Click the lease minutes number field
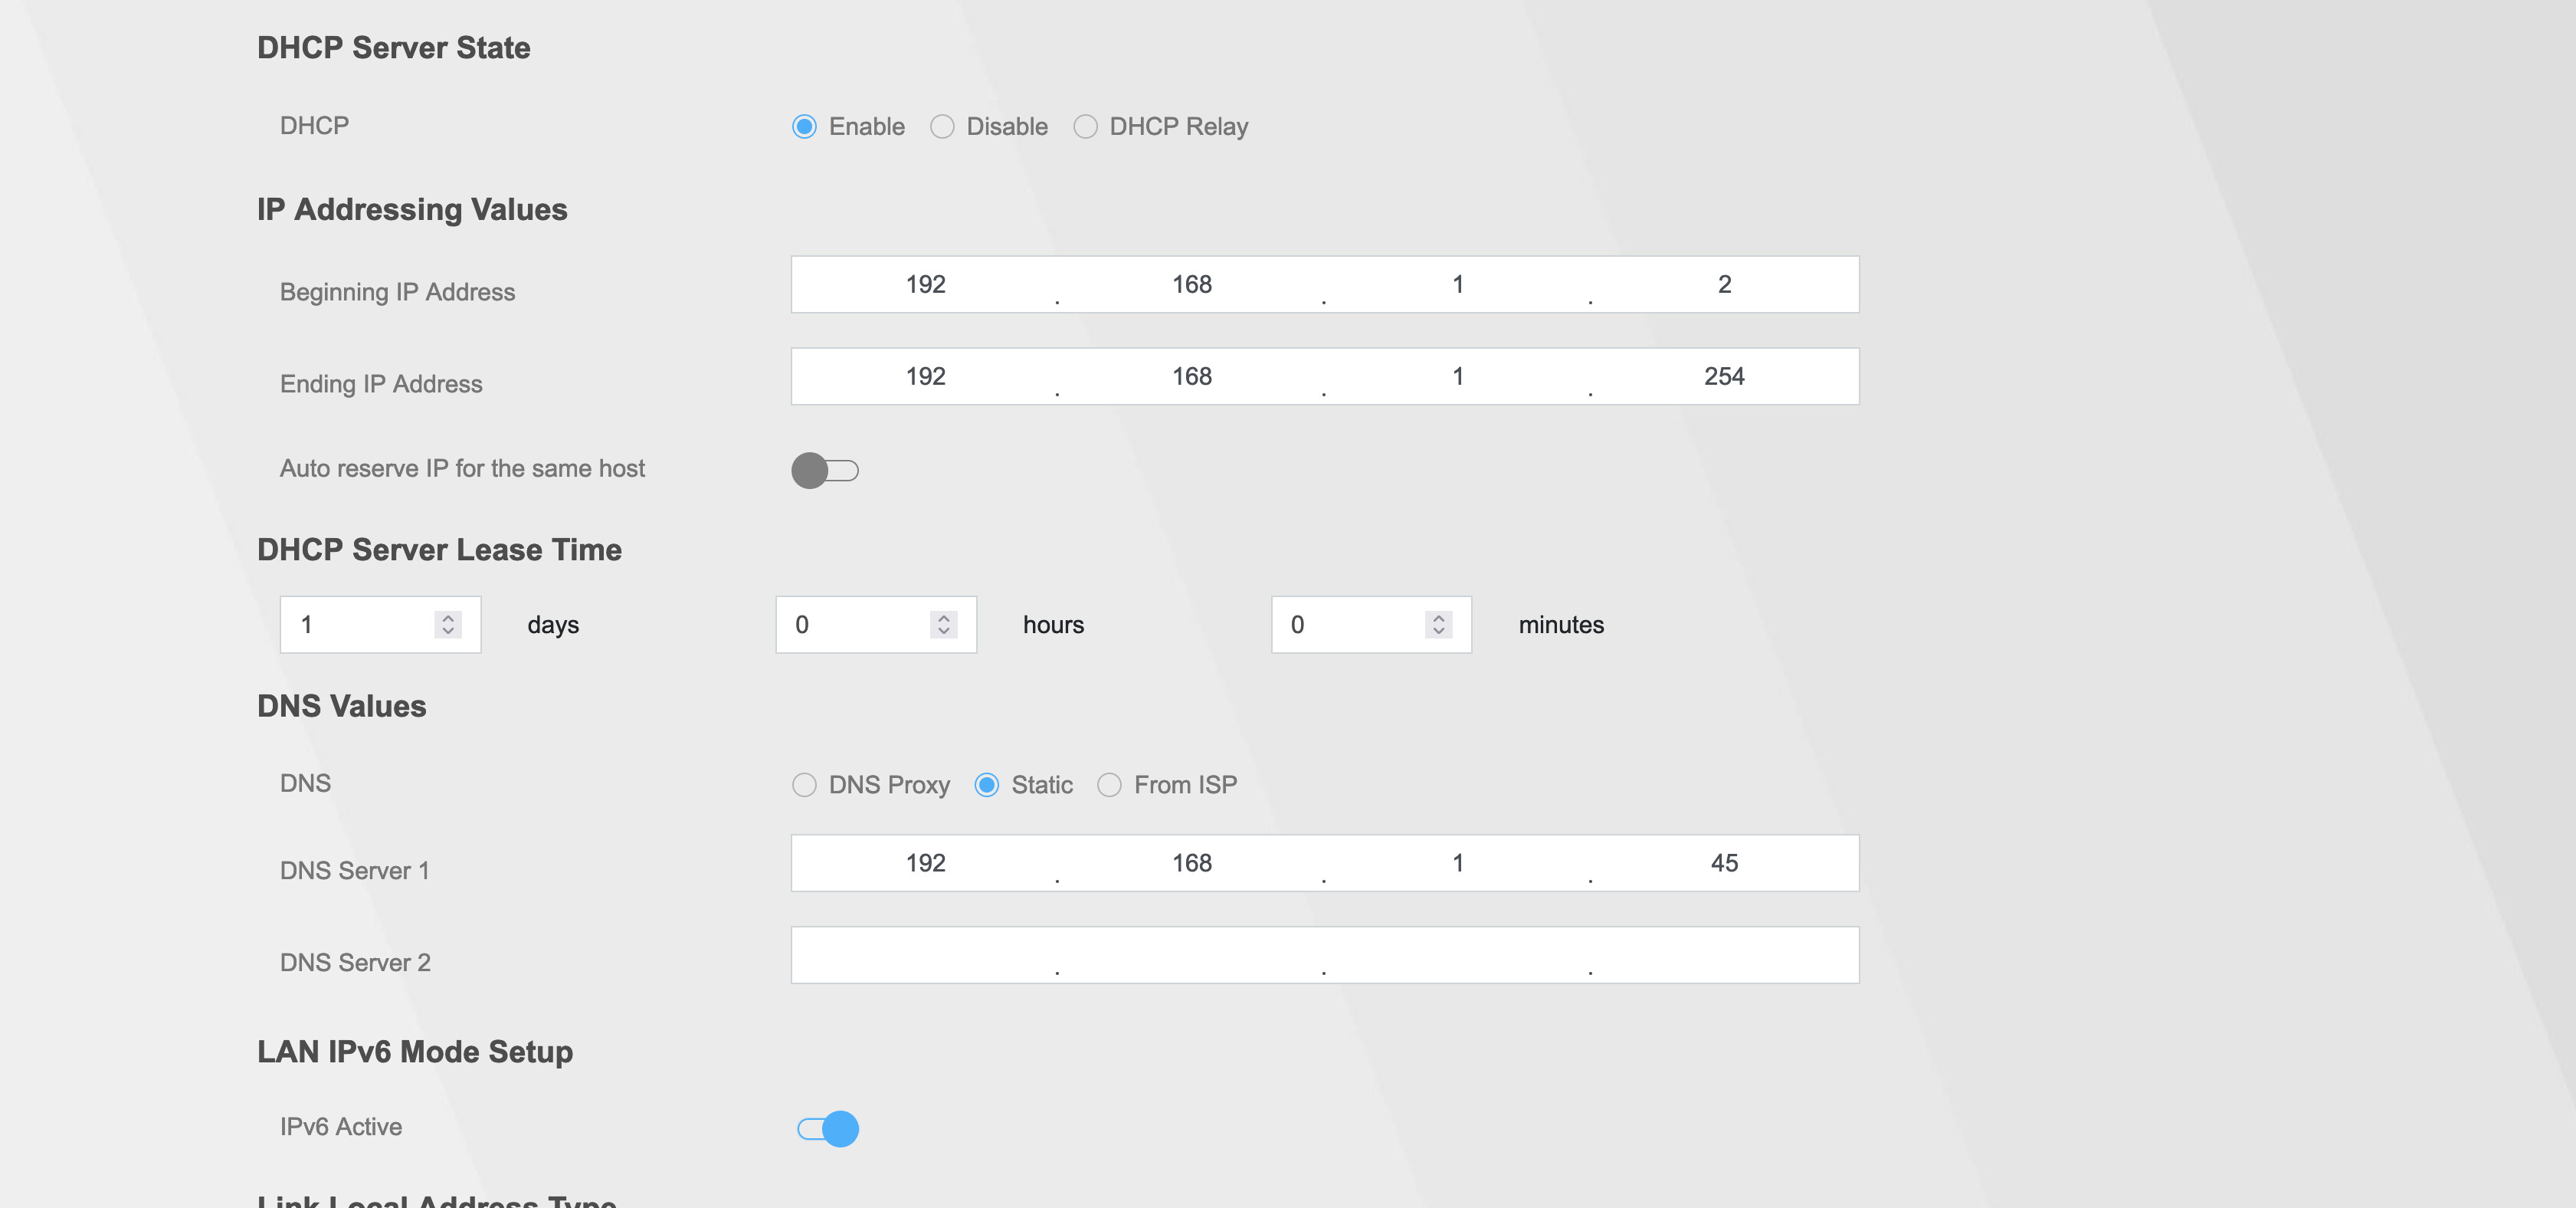This screenshot has height=1208, width=2576. (1351, 625)
